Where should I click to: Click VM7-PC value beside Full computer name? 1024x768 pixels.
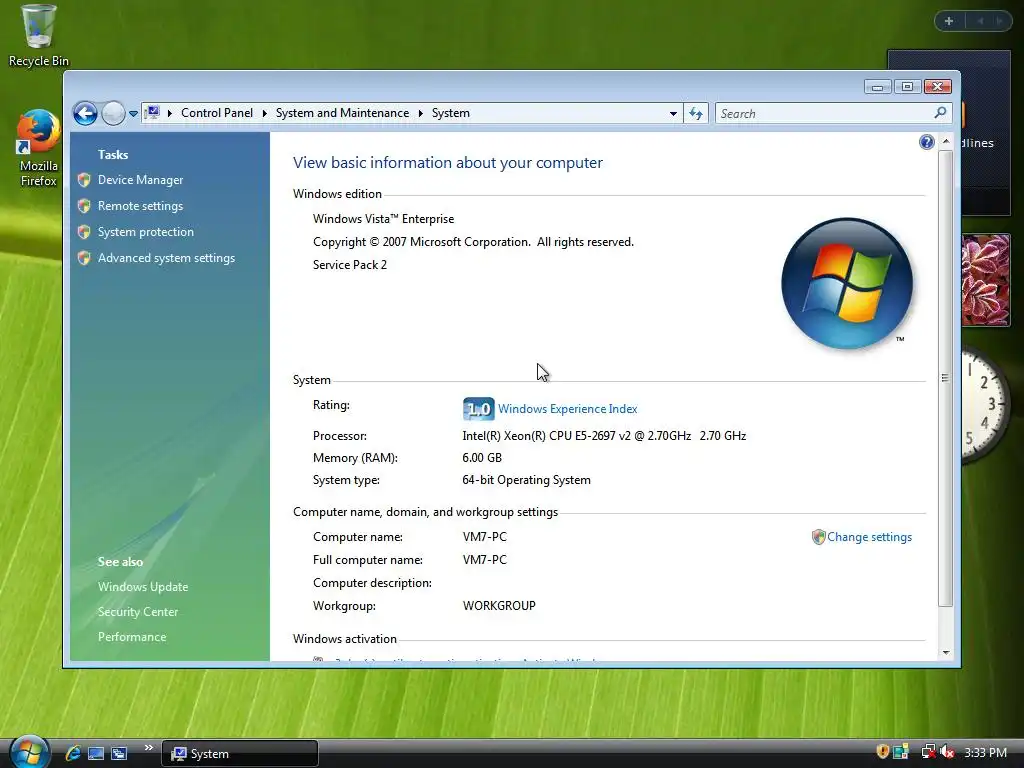pos(485,560)
